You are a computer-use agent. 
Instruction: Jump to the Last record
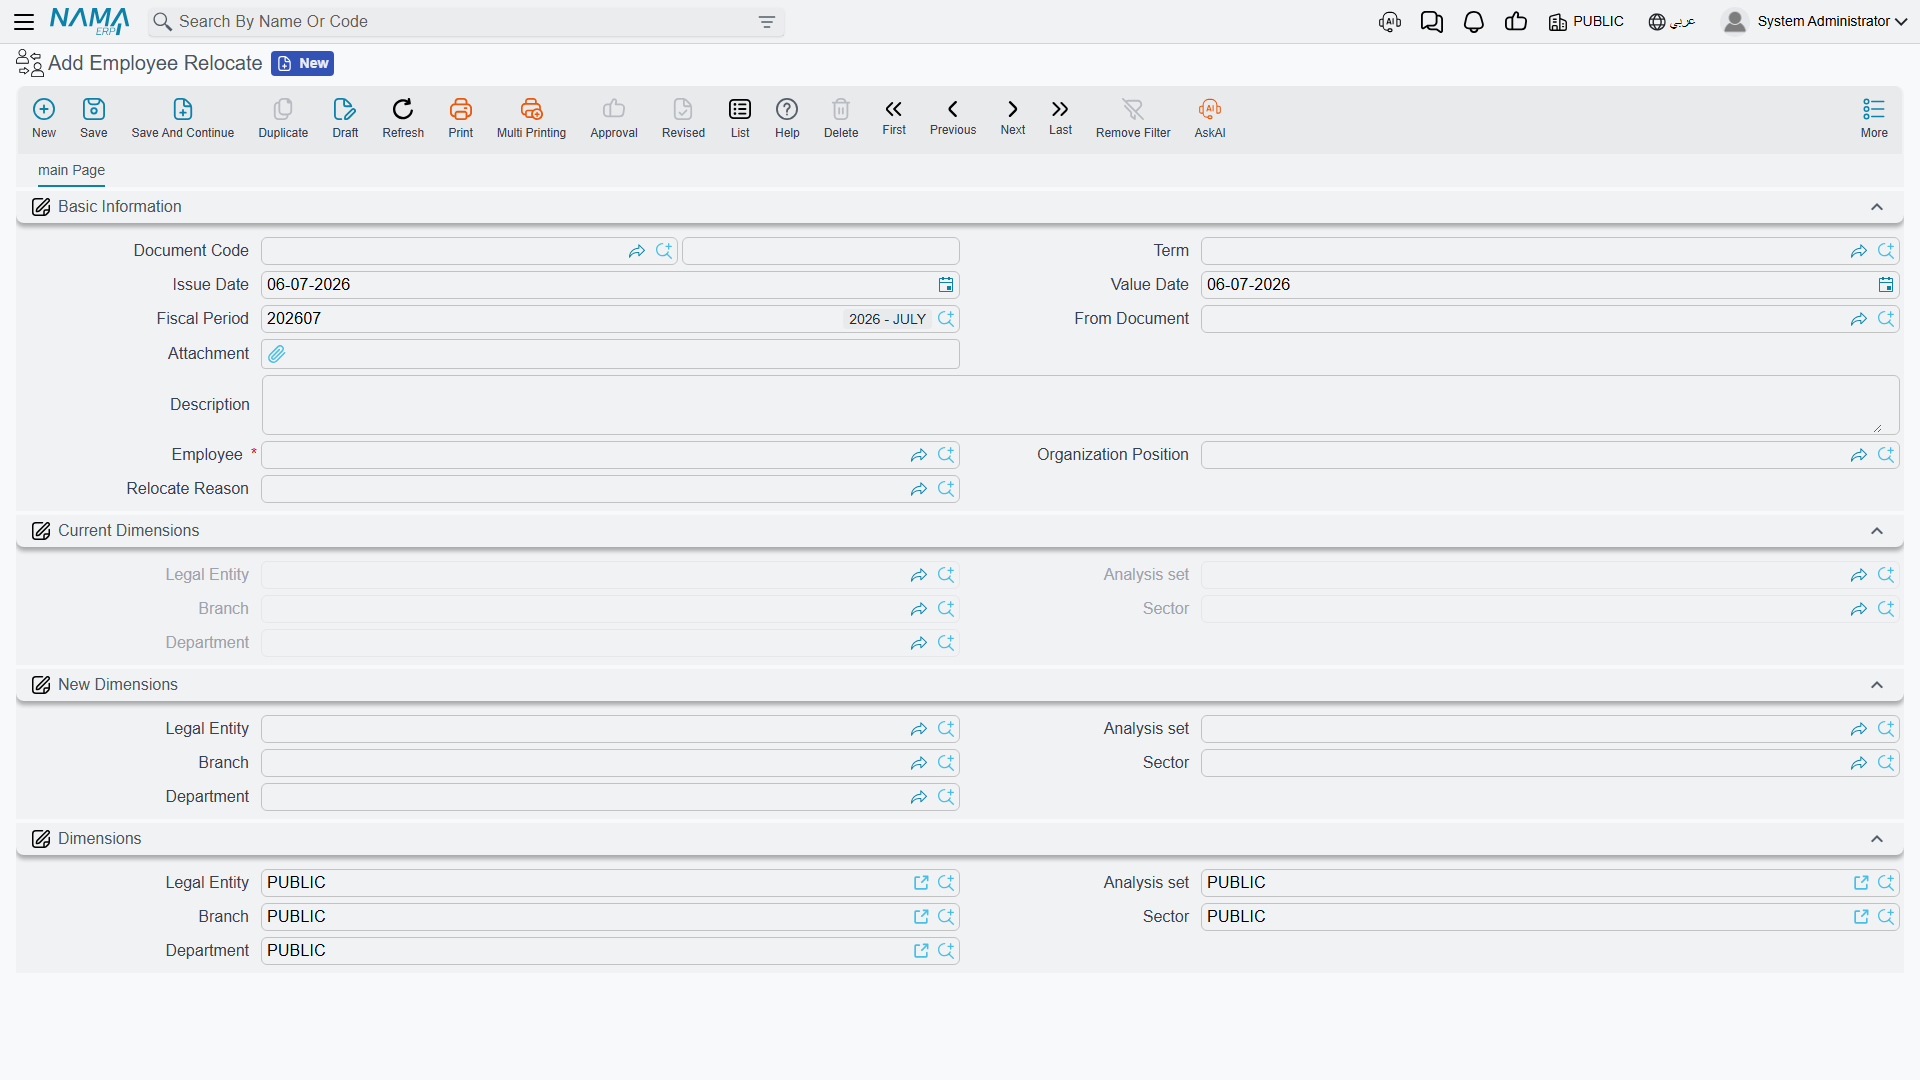point(1060,117)
